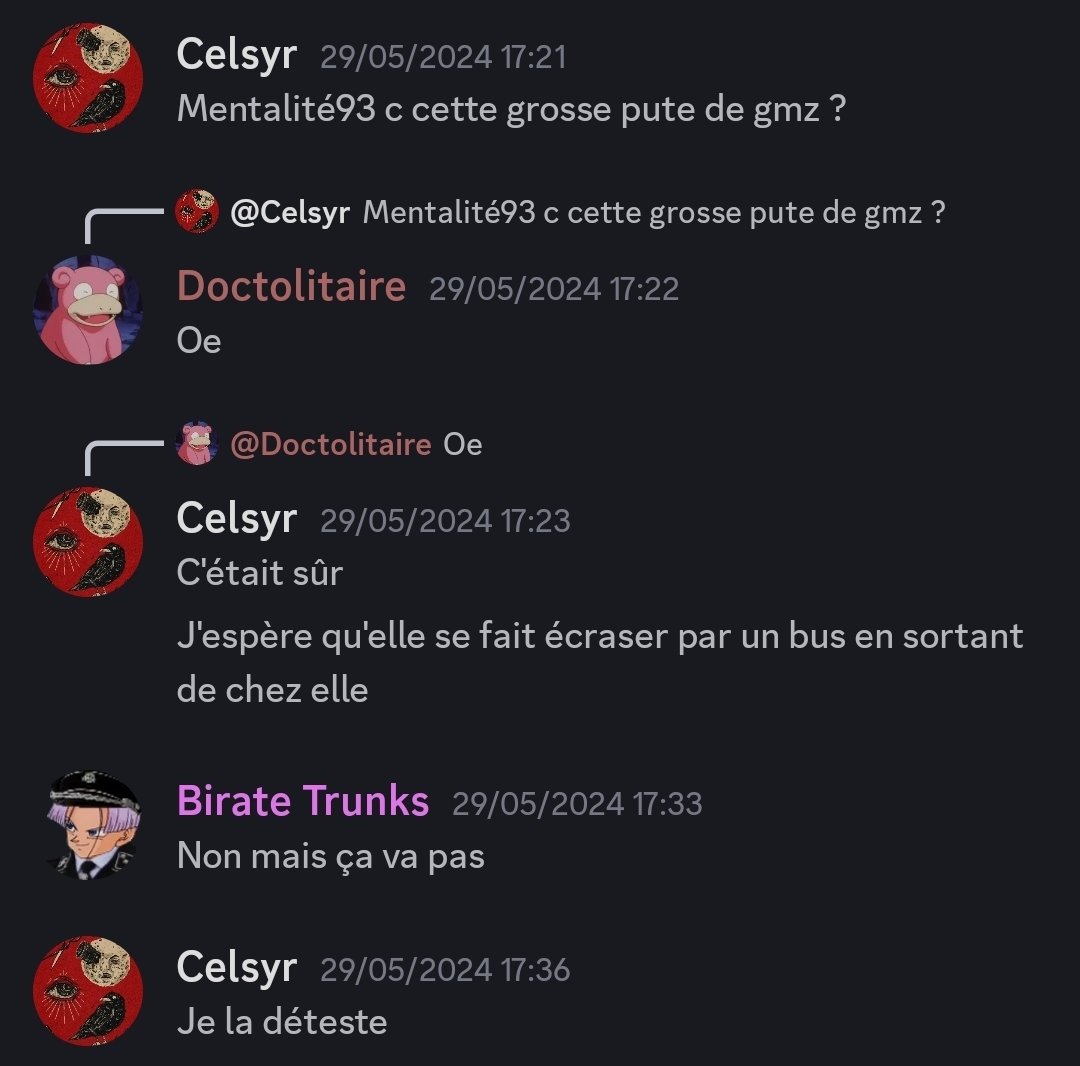Click small Celsyr avatar in reply preview

[197, 211]
